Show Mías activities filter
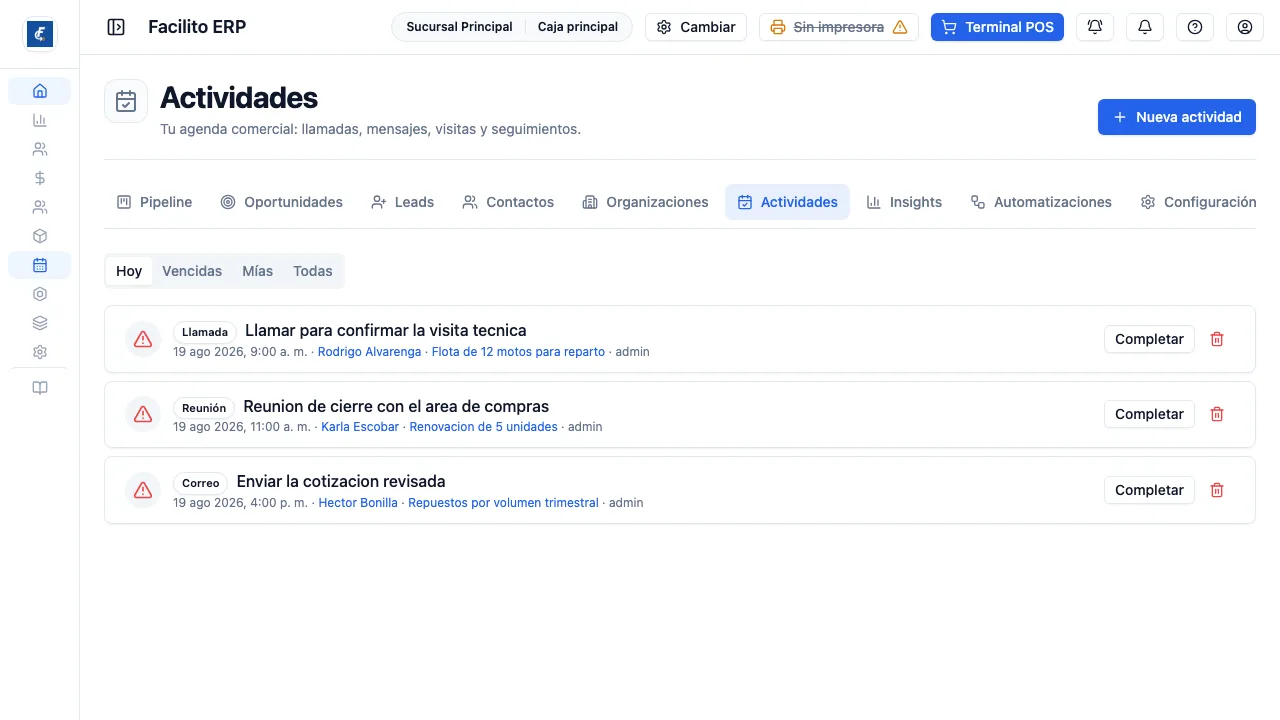This screenshot has height=720, width=1280. [x=258, y=271]
